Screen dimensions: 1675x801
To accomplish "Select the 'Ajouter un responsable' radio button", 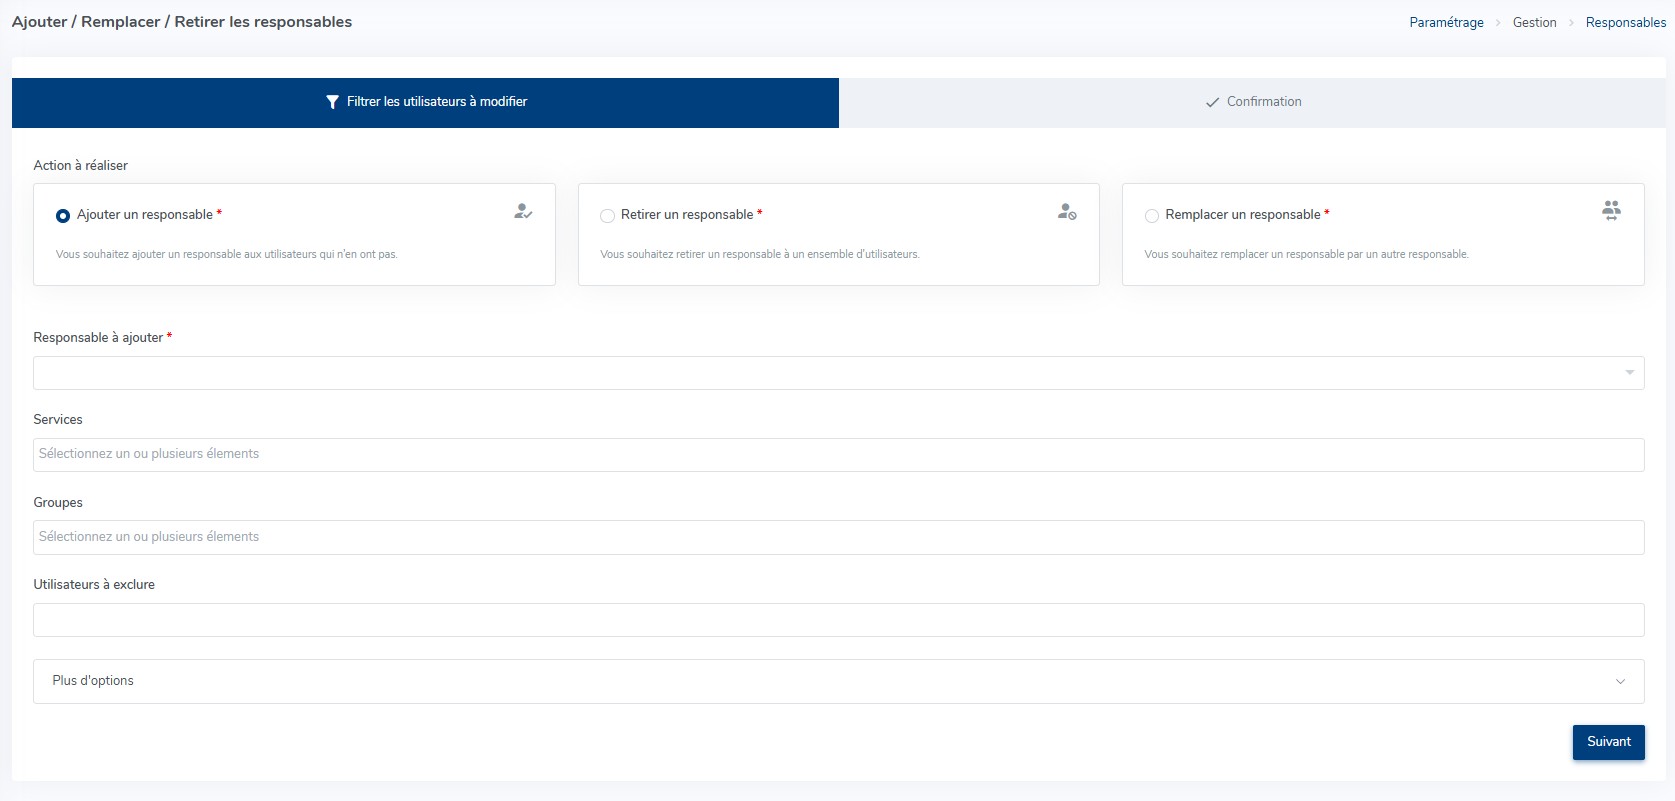I will pyautogui.click(x=63, y=215).
